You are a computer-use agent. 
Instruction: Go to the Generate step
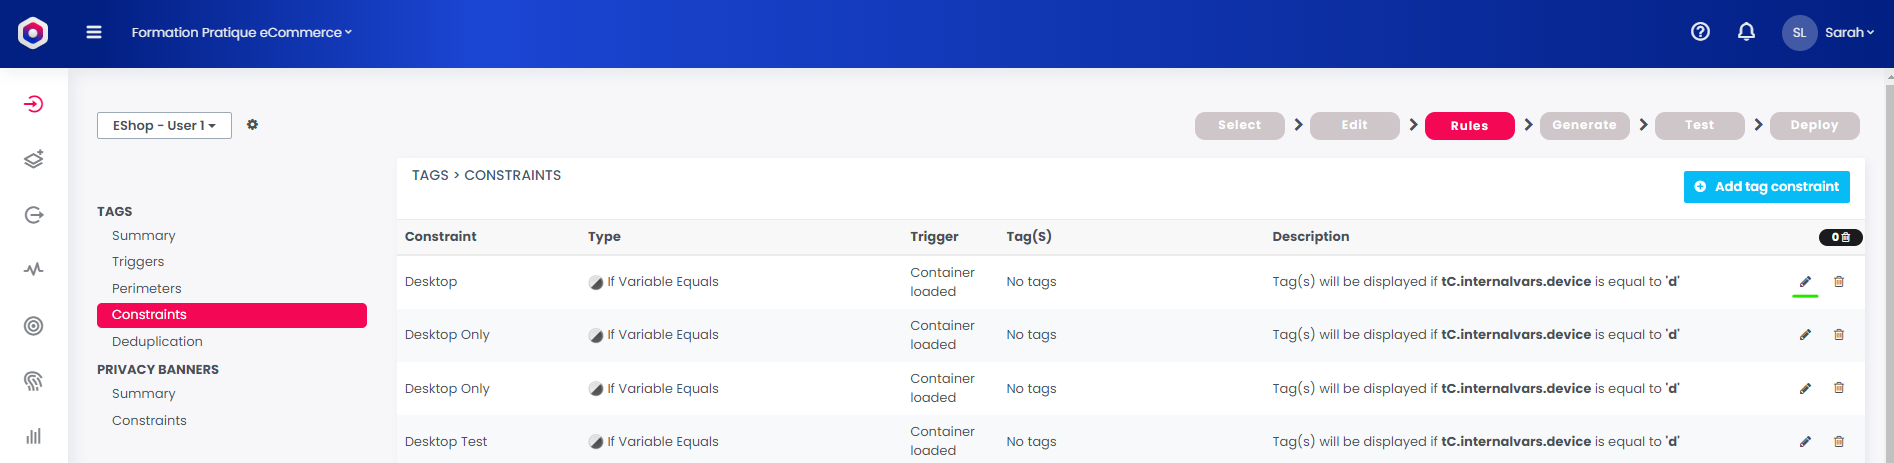(x=1584, y=125)
